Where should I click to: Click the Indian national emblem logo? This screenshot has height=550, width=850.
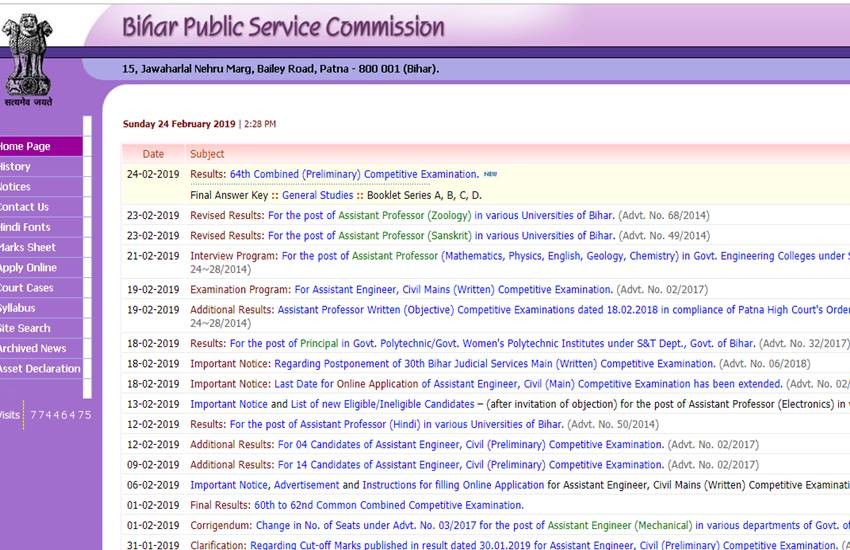pyautogui.click(x=27, y=55)
